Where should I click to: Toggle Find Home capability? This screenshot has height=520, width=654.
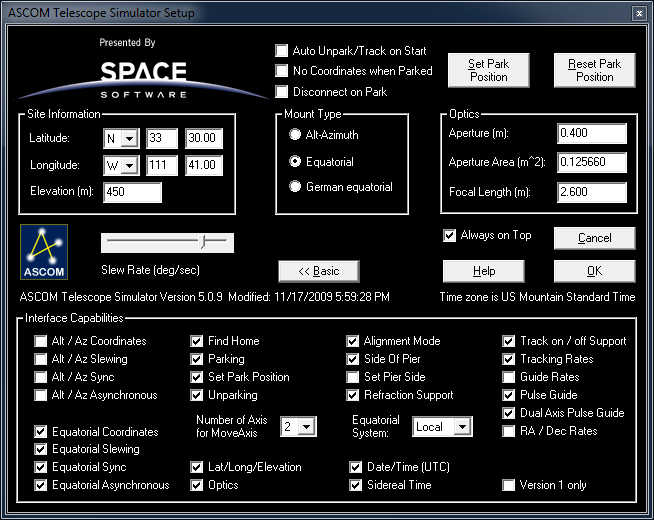(196, 341)
